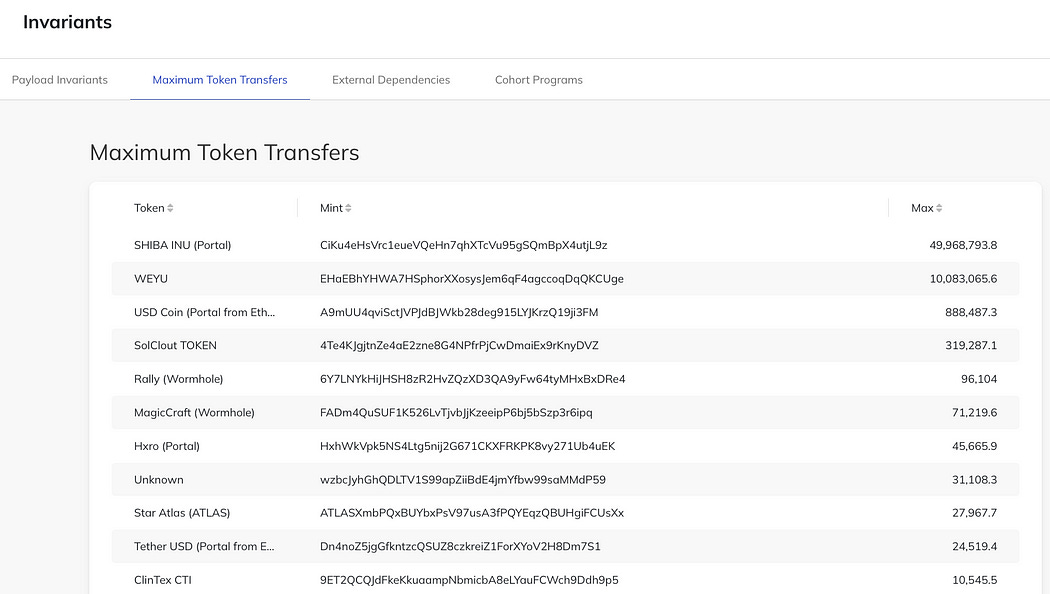Image resolution: width=1050 pixels, height=594 pixels.
Task: Click the Token column header label
Action: tap(149, 208)
